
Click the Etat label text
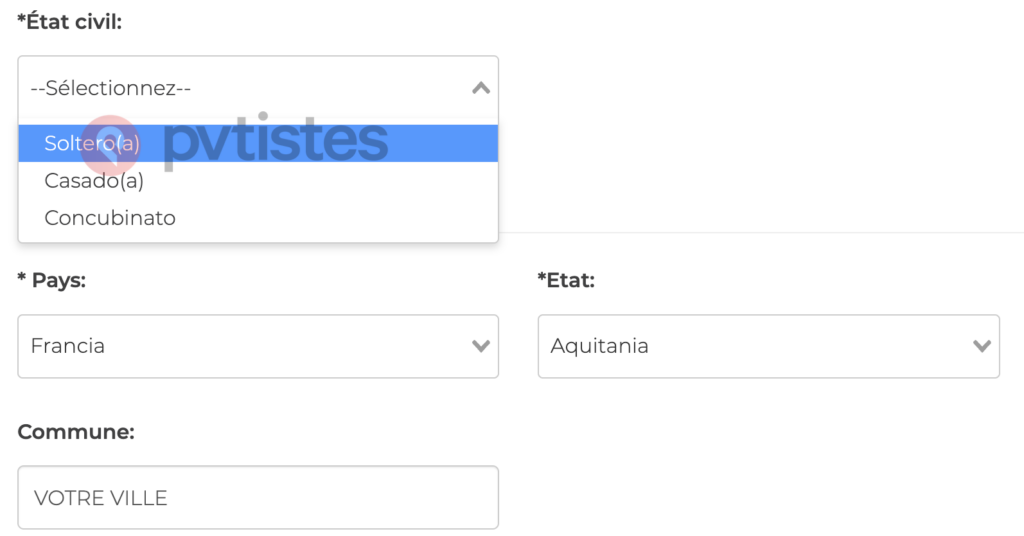571,281
